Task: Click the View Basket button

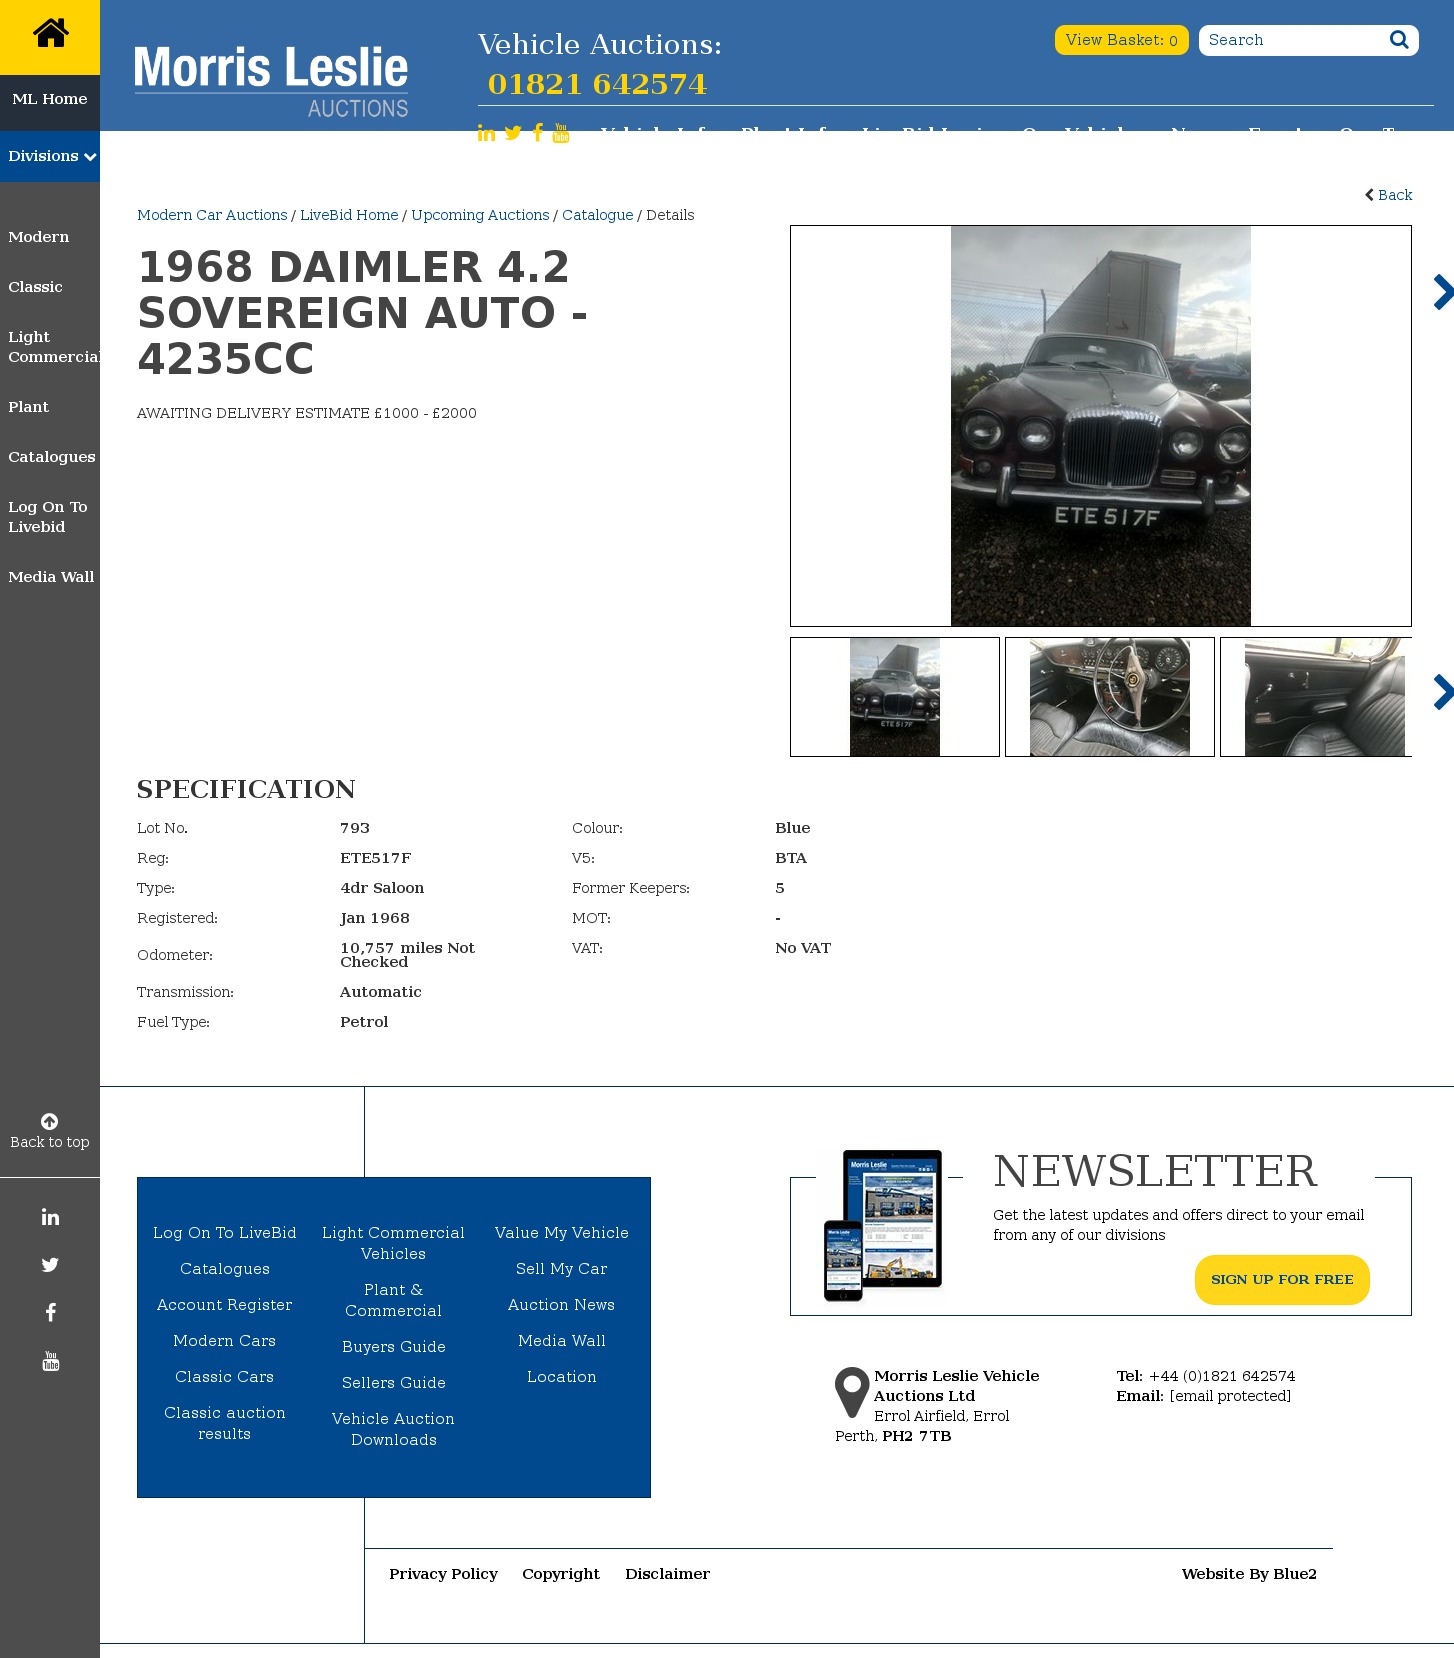Action: (1121, 40)
